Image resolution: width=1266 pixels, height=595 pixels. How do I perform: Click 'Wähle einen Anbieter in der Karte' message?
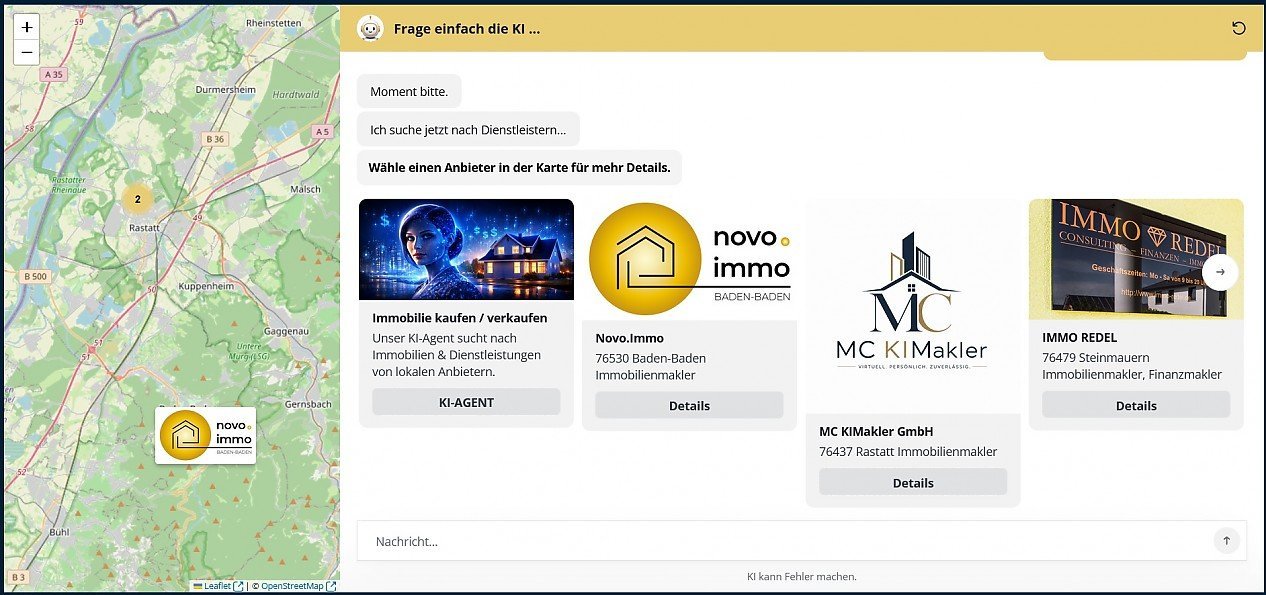click(x=519, y=167)
